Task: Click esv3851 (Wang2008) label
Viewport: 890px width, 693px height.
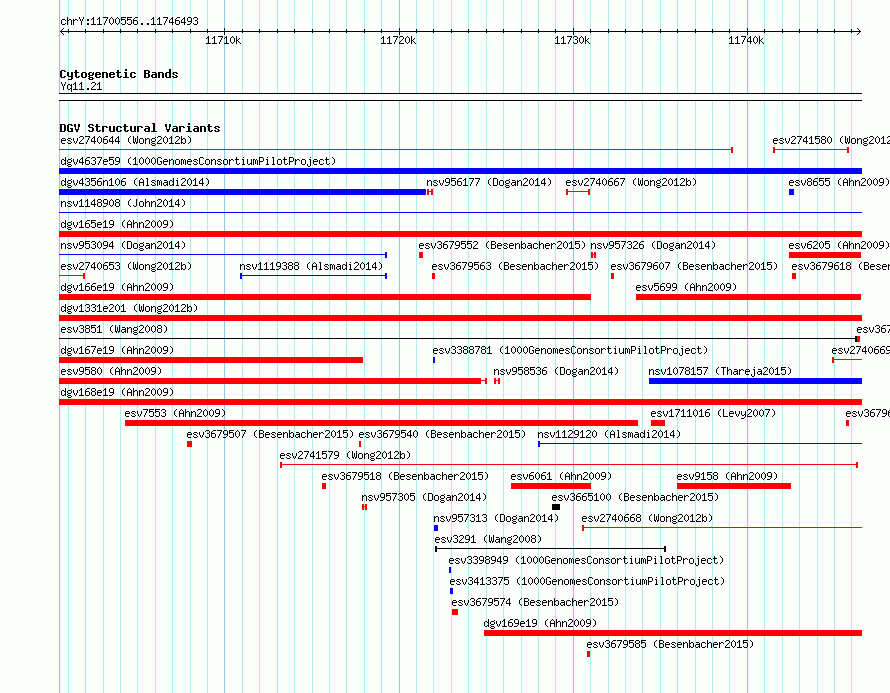Action: coord(114,329)
